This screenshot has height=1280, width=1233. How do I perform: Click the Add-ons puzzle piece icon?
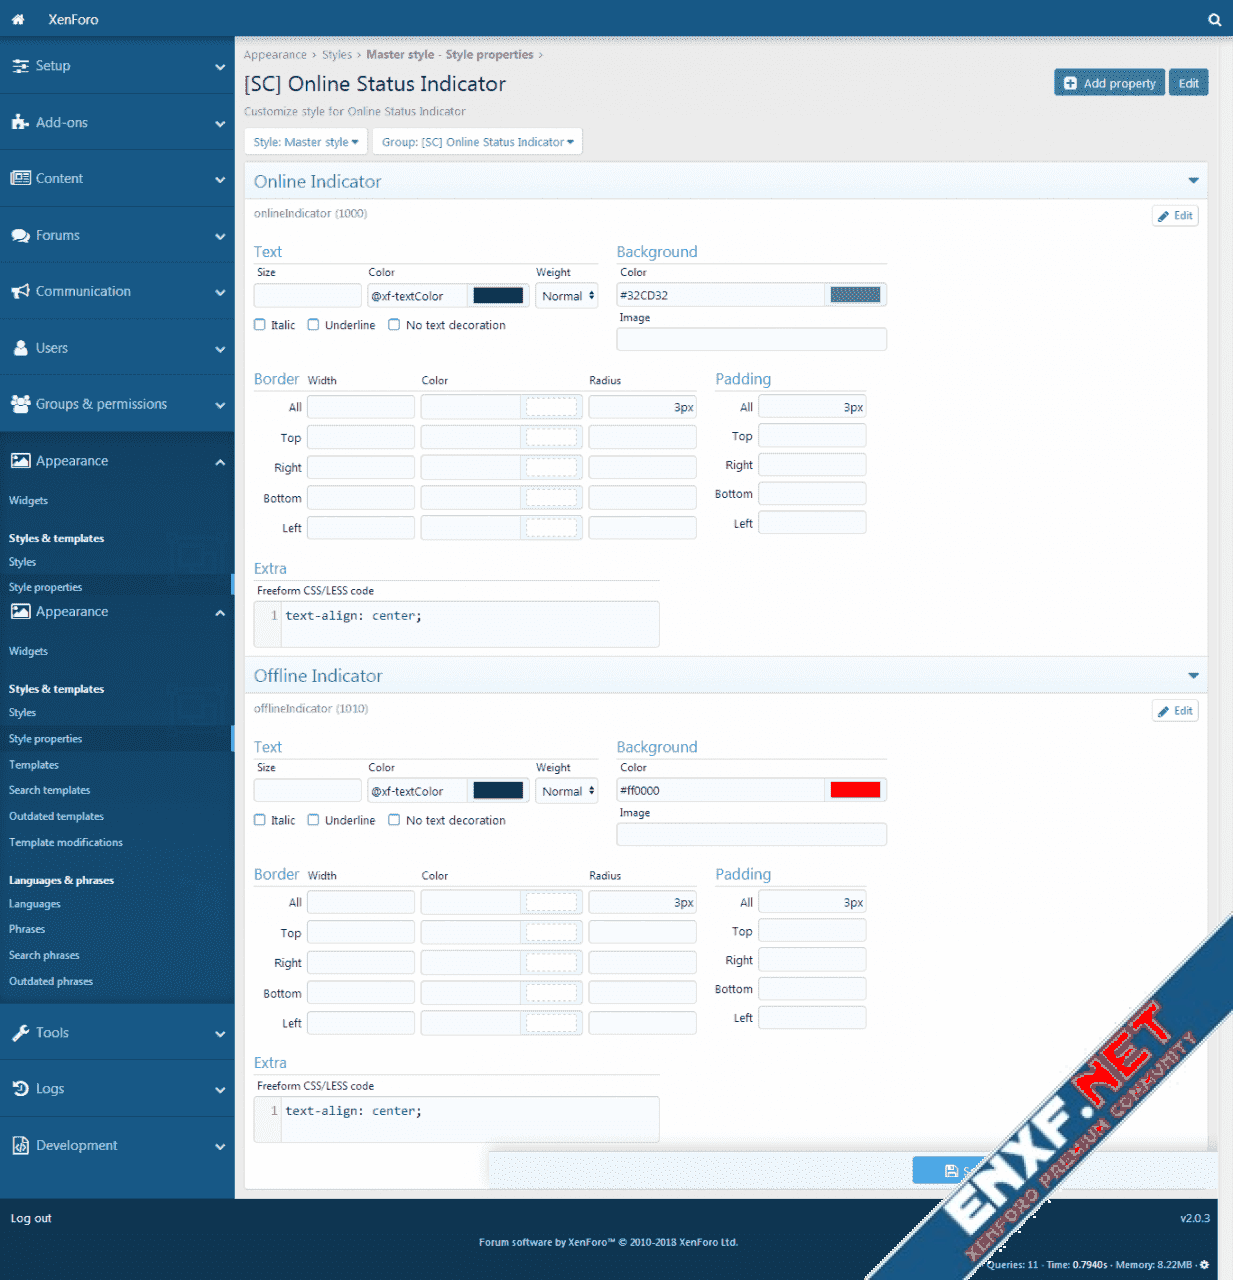click(20, 122)
